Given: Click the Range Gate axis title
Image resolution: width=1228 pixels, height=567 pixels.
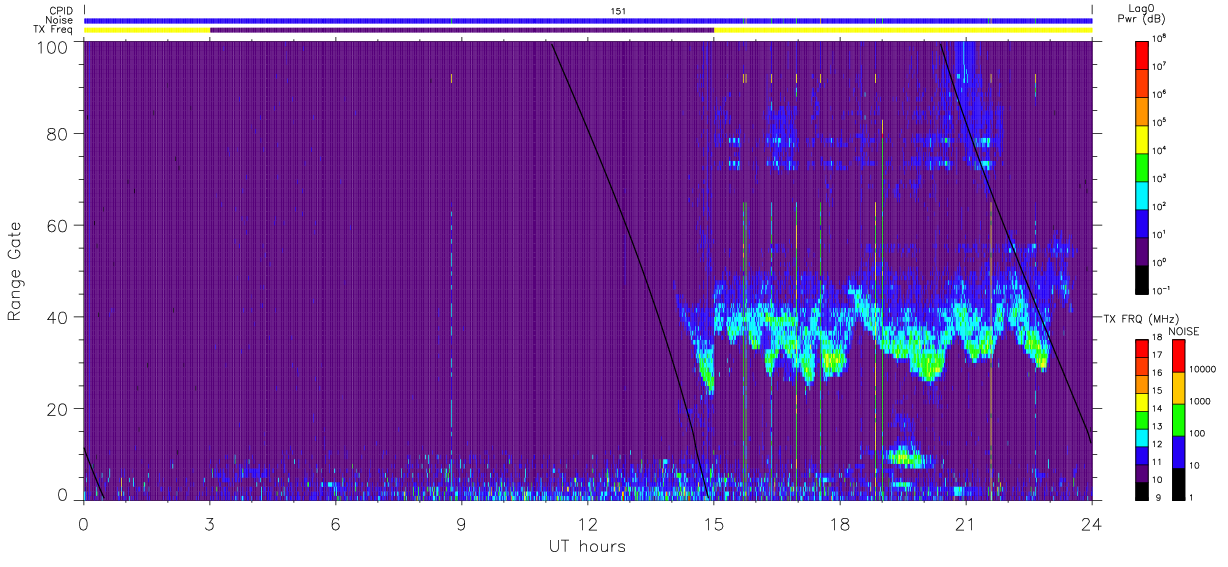Looking at the screenshot, I should tap(15, 270).
